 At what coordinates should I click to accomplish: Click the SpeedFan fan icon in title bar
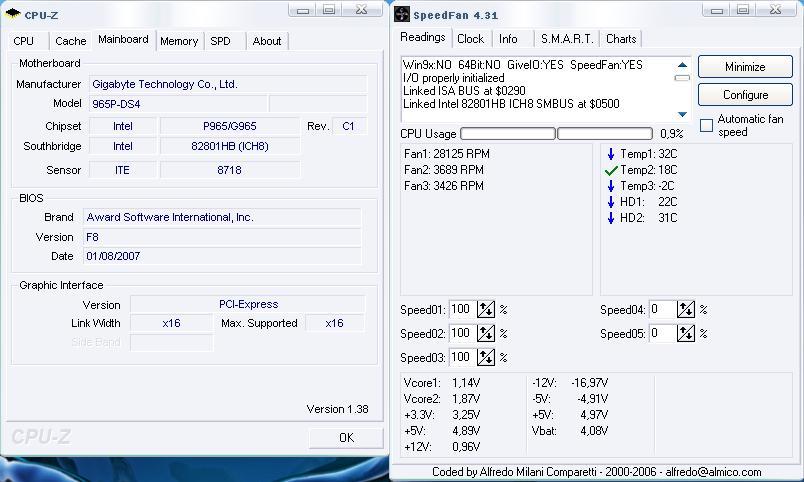click(401, 14)
